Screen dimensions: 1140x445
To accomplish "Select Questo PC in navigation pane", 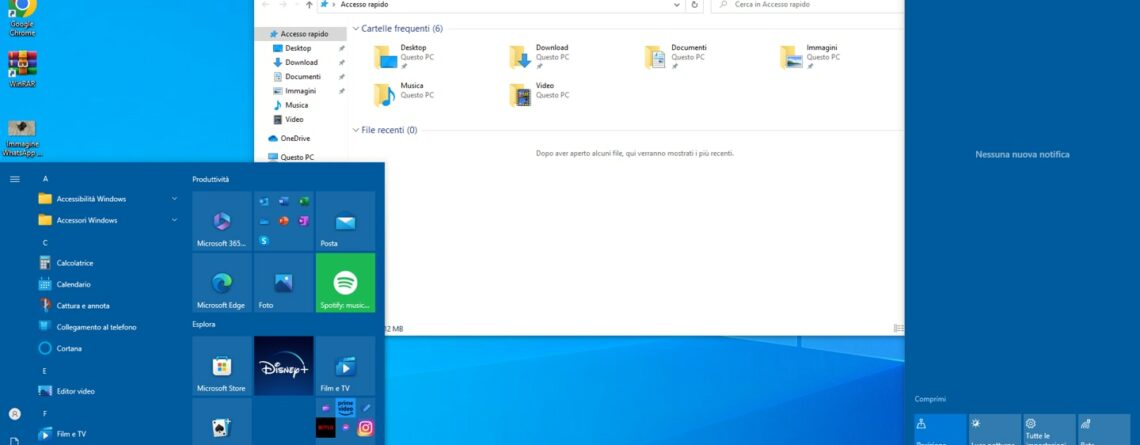I will tap(296, 157).
